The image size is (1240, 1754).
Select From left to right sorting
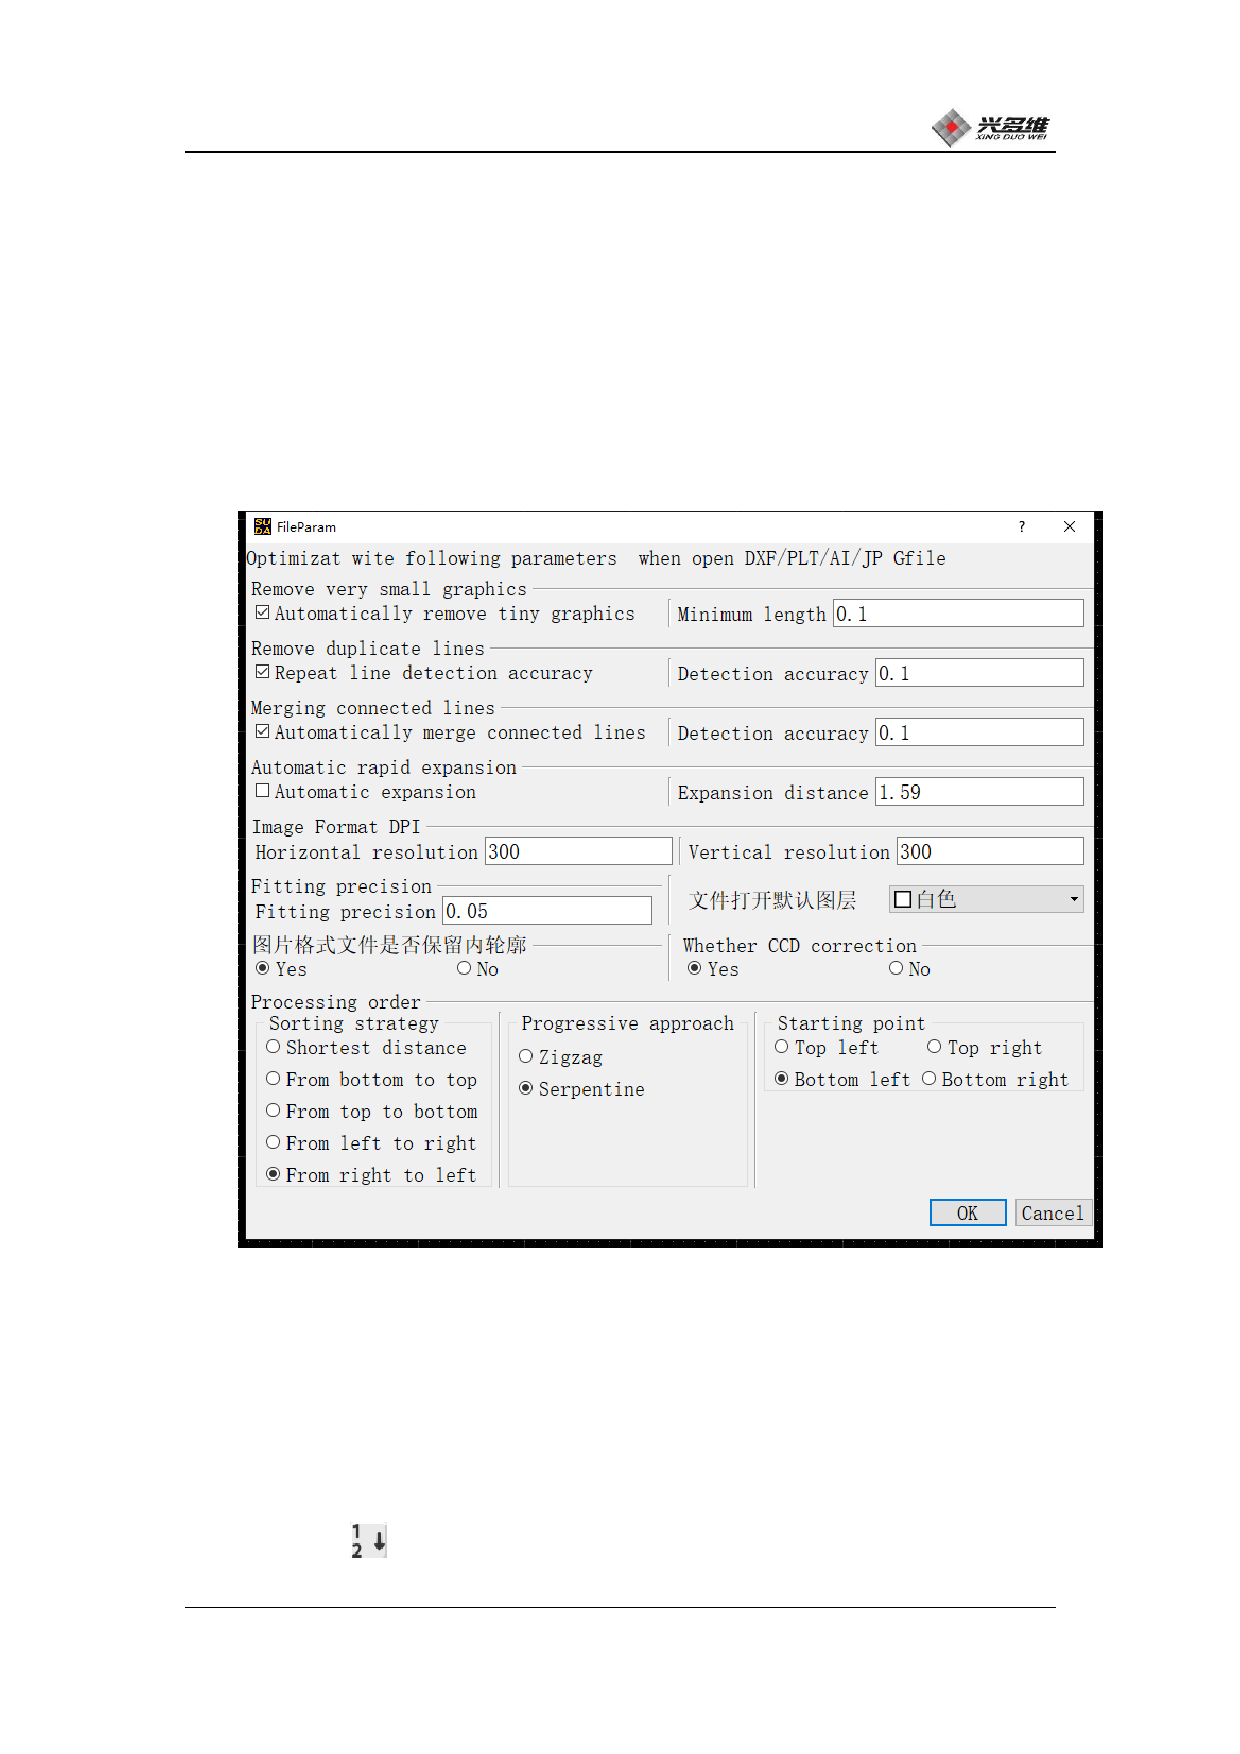coord(273,1142)
